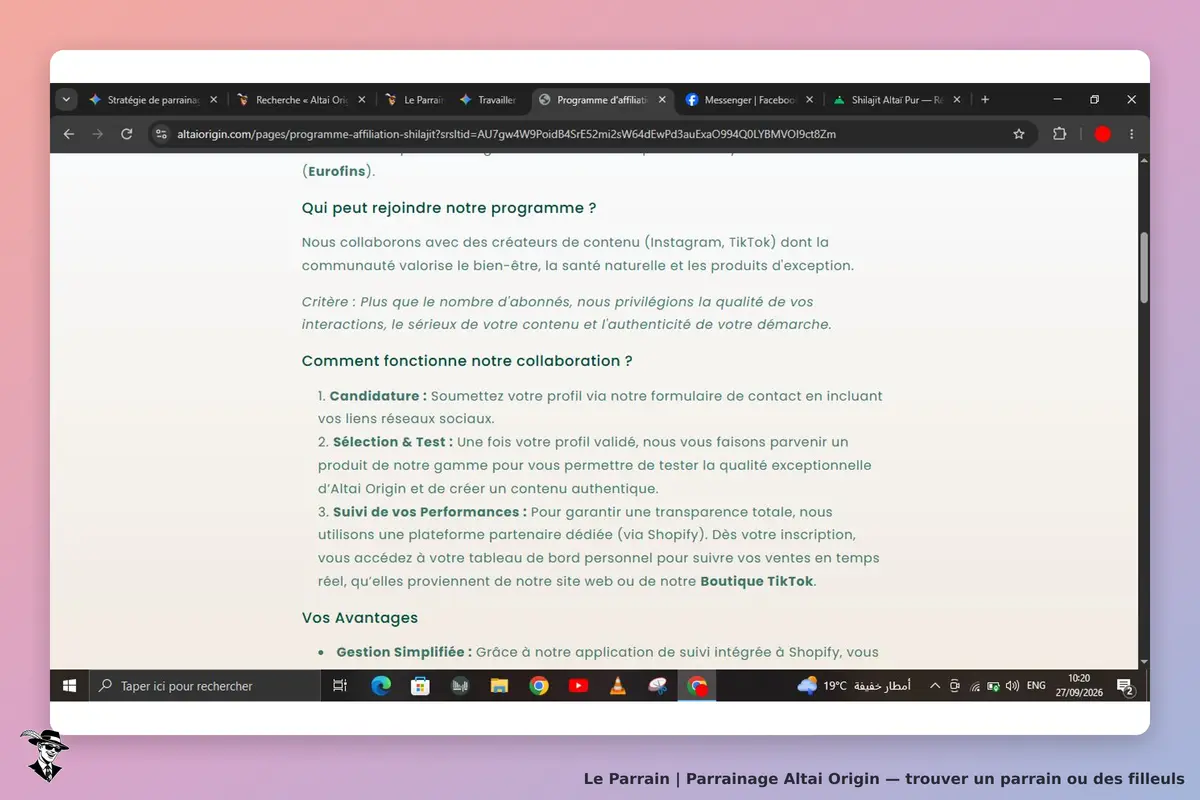Reload the current page
This screenshot has height=800, width=1200.
tap(127, 134)
